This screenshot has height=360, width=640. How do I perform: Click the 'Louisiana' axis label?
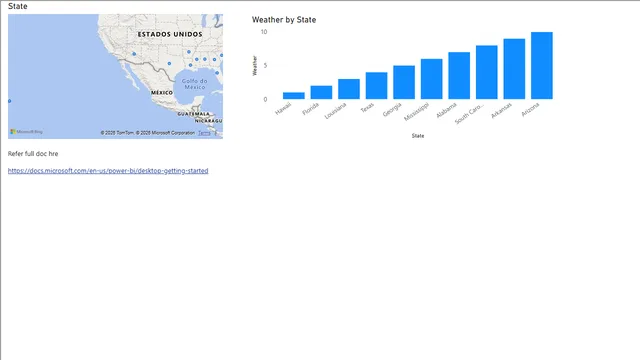(x=336, y=111)
